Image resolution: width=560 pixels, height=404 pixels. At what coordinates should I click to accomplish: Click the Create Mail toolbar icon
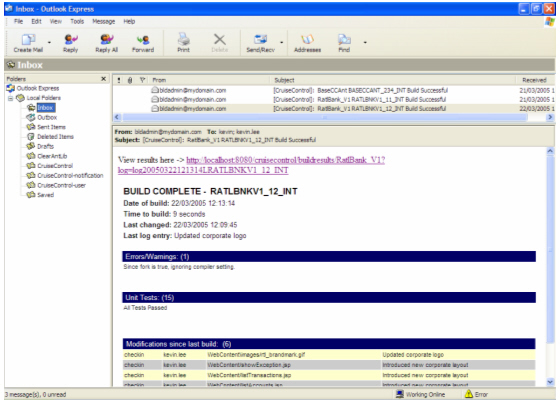pyautogui.click(x=28, y=39)
